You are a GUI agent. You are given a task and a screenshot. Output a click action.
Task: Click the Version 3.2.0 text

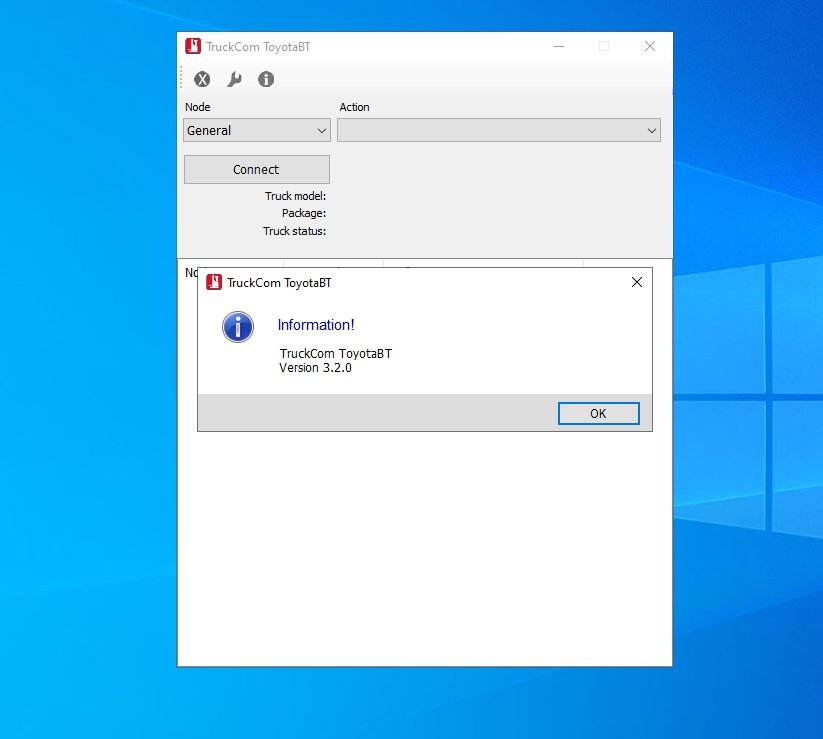tap(315, 368)
